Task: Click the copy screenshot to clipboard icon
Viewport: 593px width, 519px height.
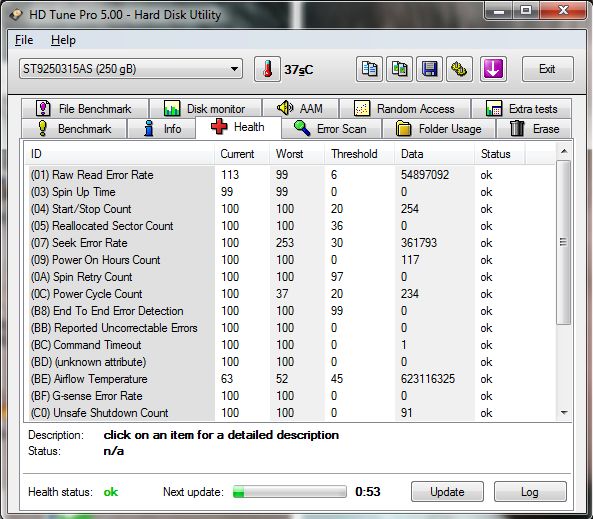Action: pos(399,69)
